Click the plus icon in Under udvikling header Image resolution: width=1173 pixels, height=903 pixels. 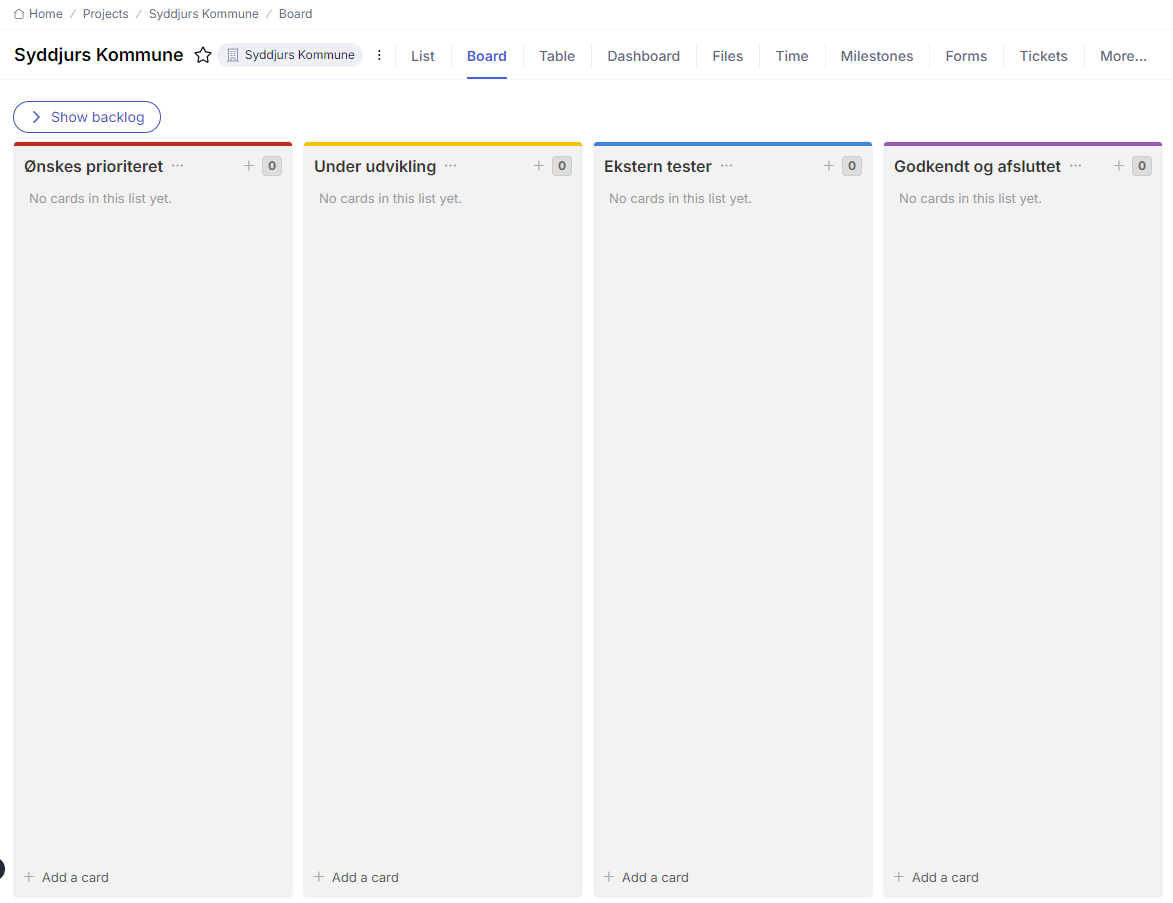(539, 166)
